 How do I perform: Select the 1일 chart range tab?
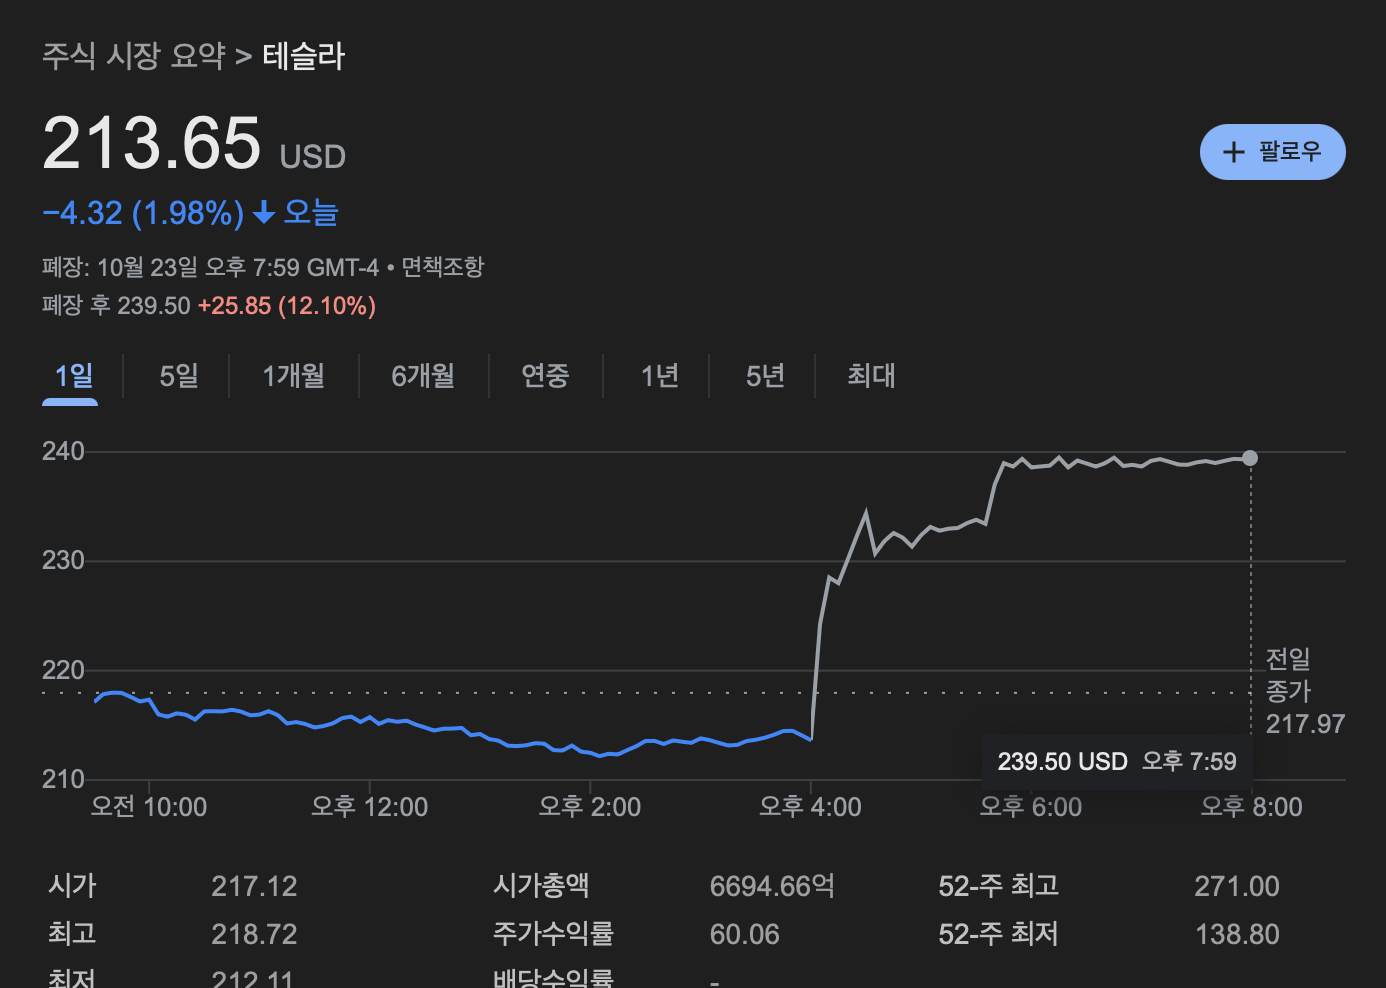73,376
